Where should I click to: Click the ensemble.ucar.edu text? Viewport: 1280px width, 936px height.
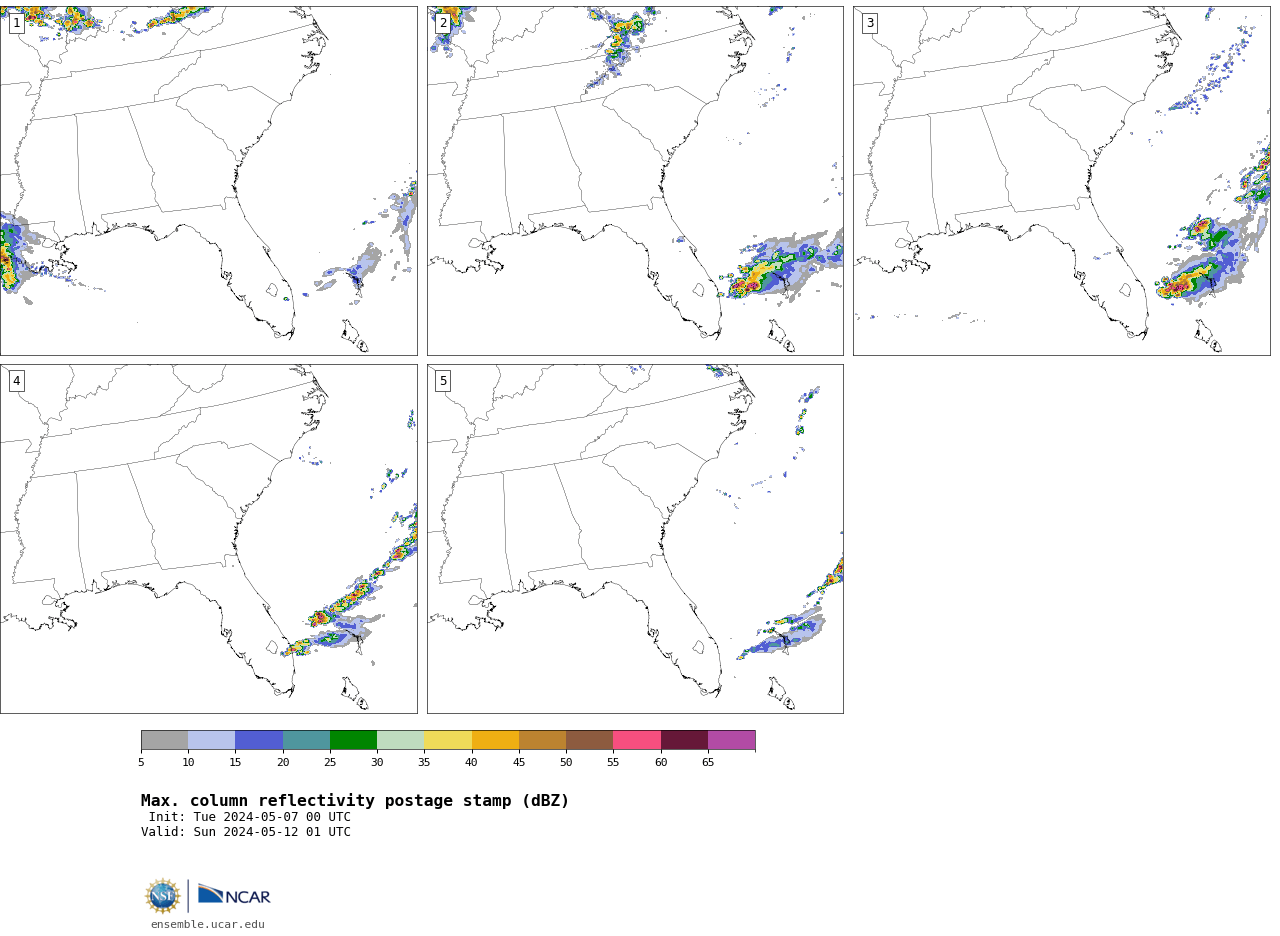click(208, 925)
